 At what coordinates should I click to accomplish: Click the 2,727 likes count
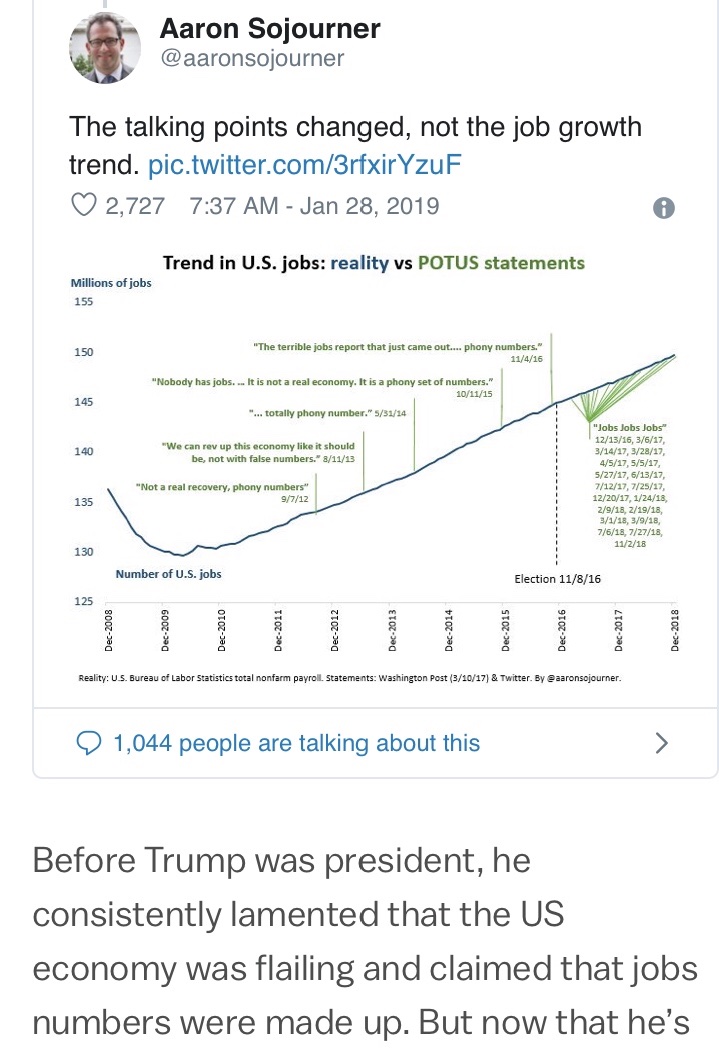[135, 206]
